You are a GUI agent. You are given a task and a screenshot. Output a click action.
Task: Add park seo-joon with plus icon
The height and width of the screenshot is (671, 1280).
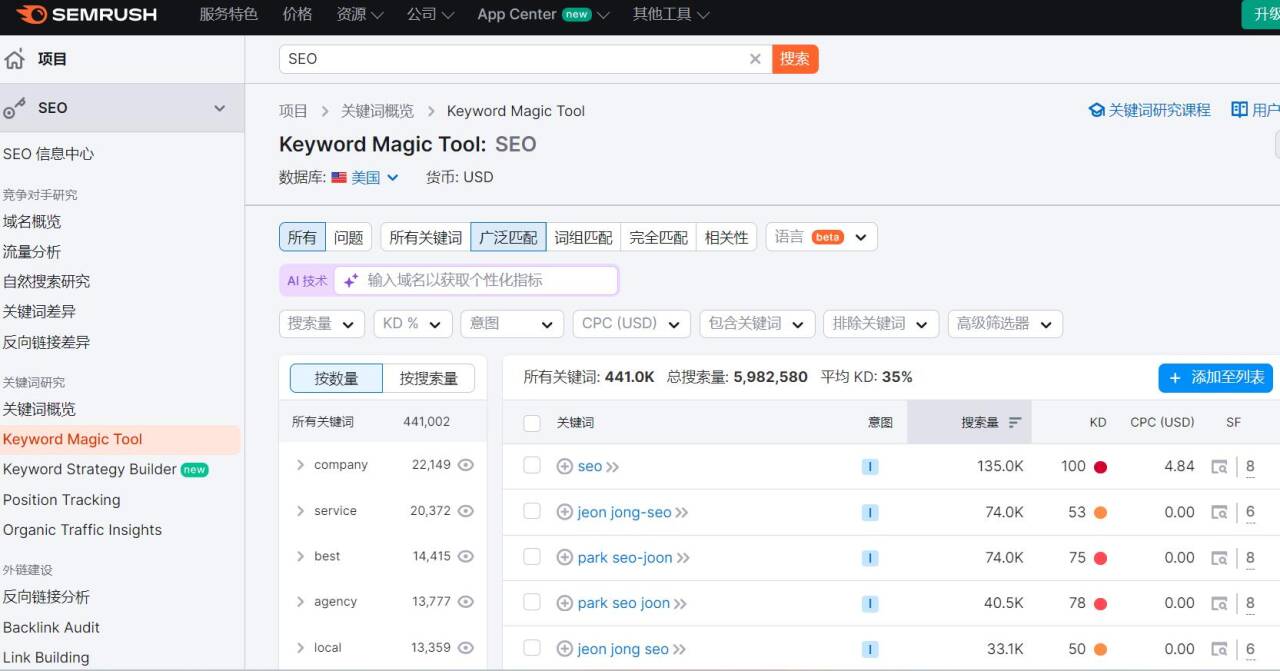click(x=564, y=558)
